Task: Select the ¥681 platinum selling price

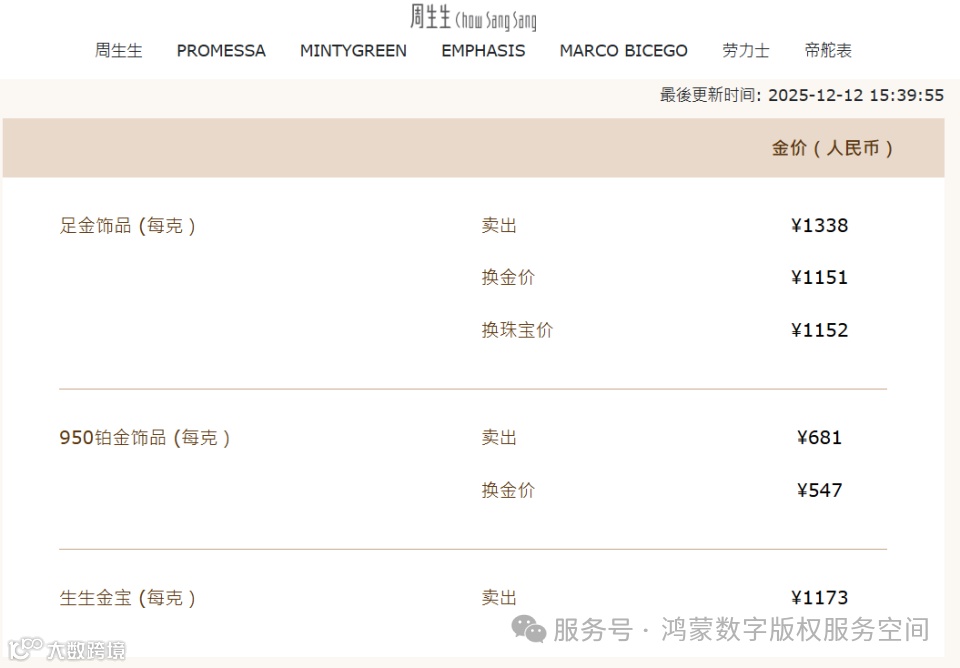Action: (x=819, y=437)
